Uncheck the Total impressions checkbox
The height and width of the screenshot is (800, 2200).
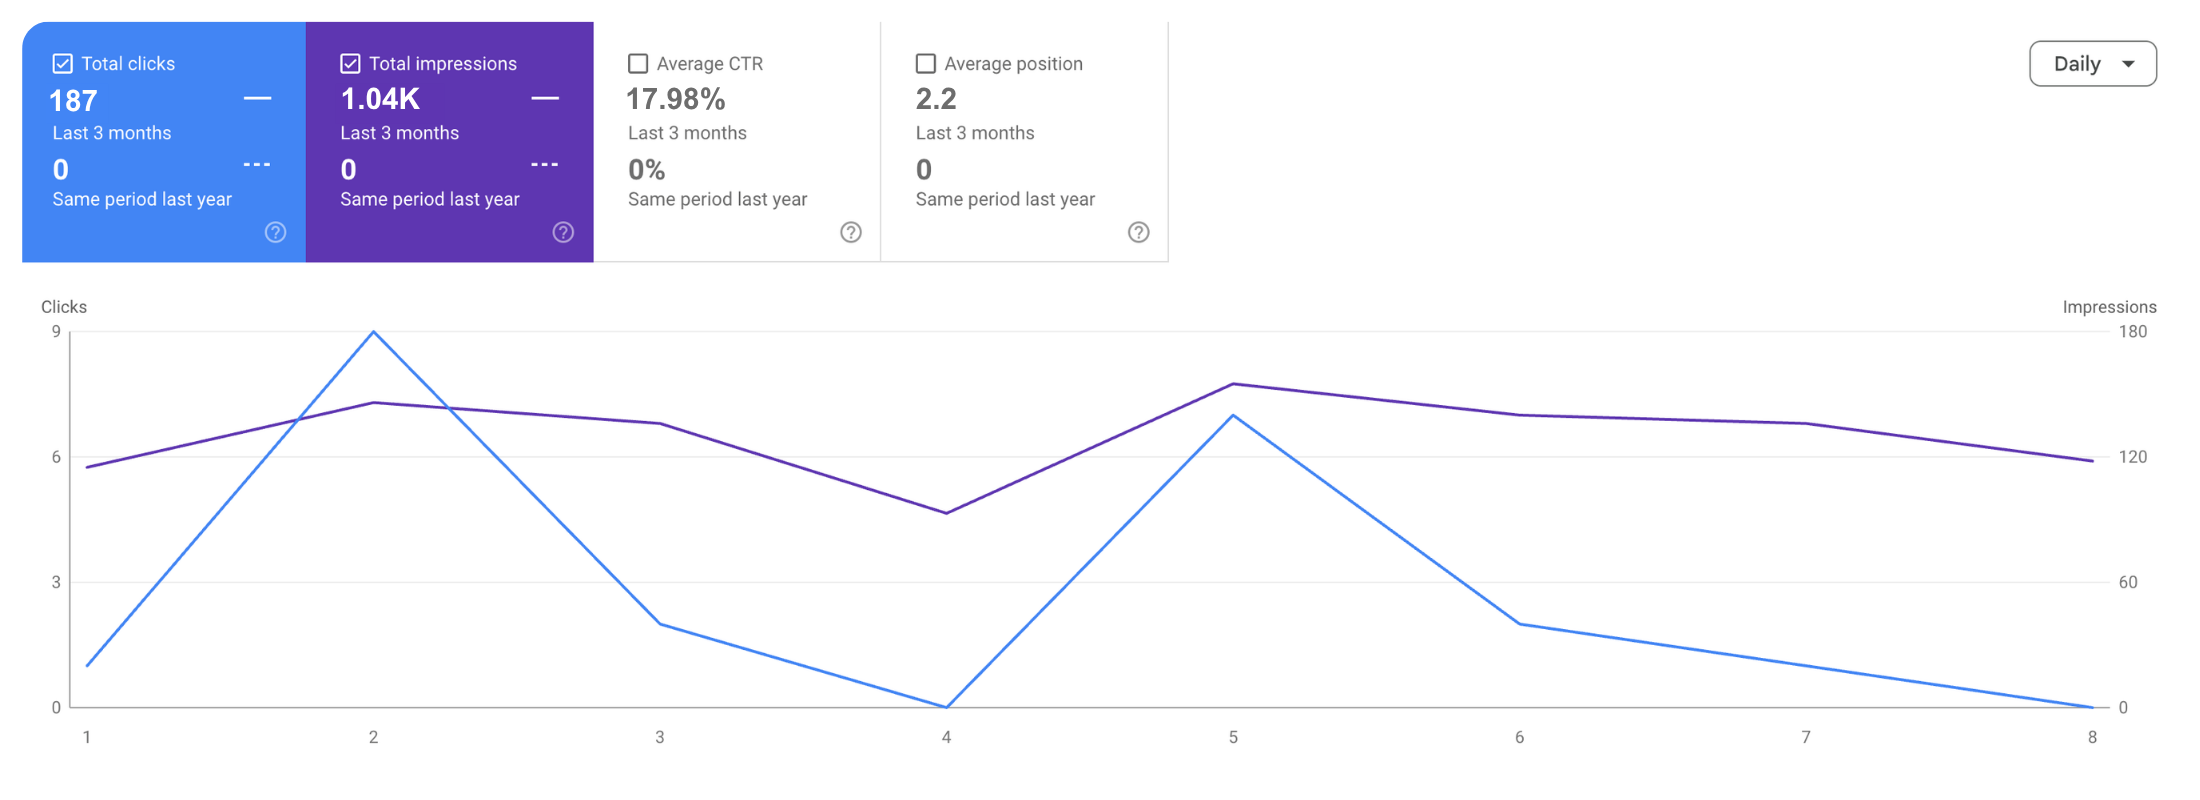pos(350,64)
